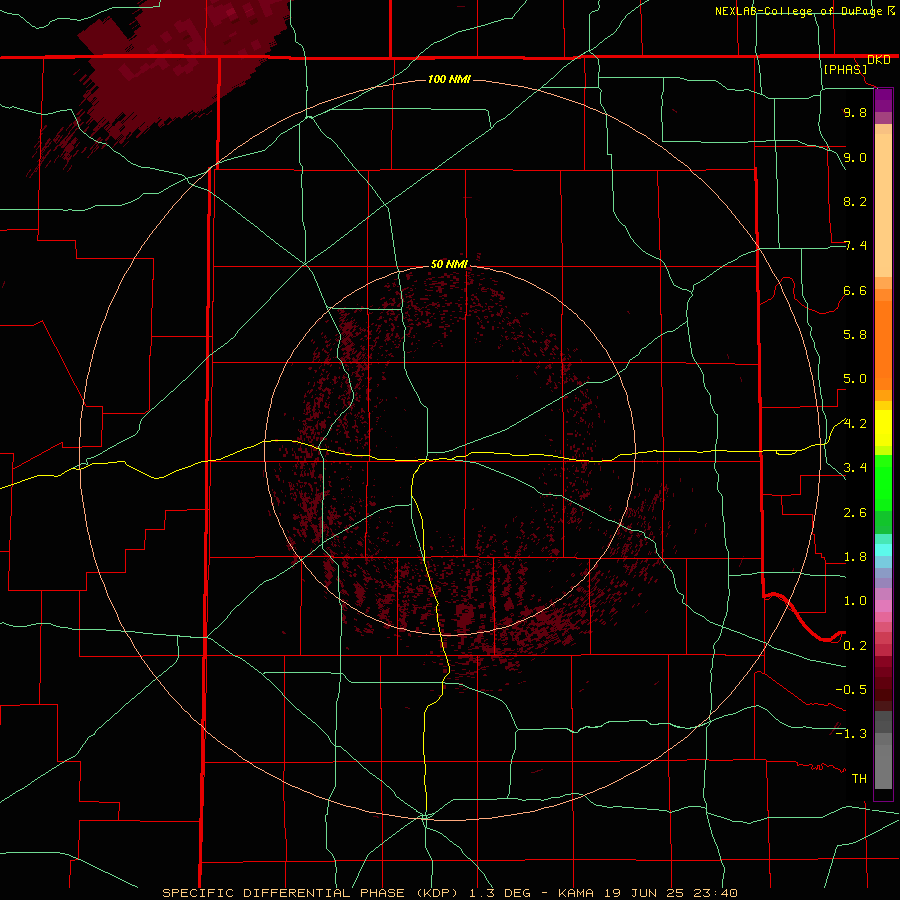900x900 pixels.
Task: Click the Specific Differential Phase caption at the bottom
Action: 449,893
